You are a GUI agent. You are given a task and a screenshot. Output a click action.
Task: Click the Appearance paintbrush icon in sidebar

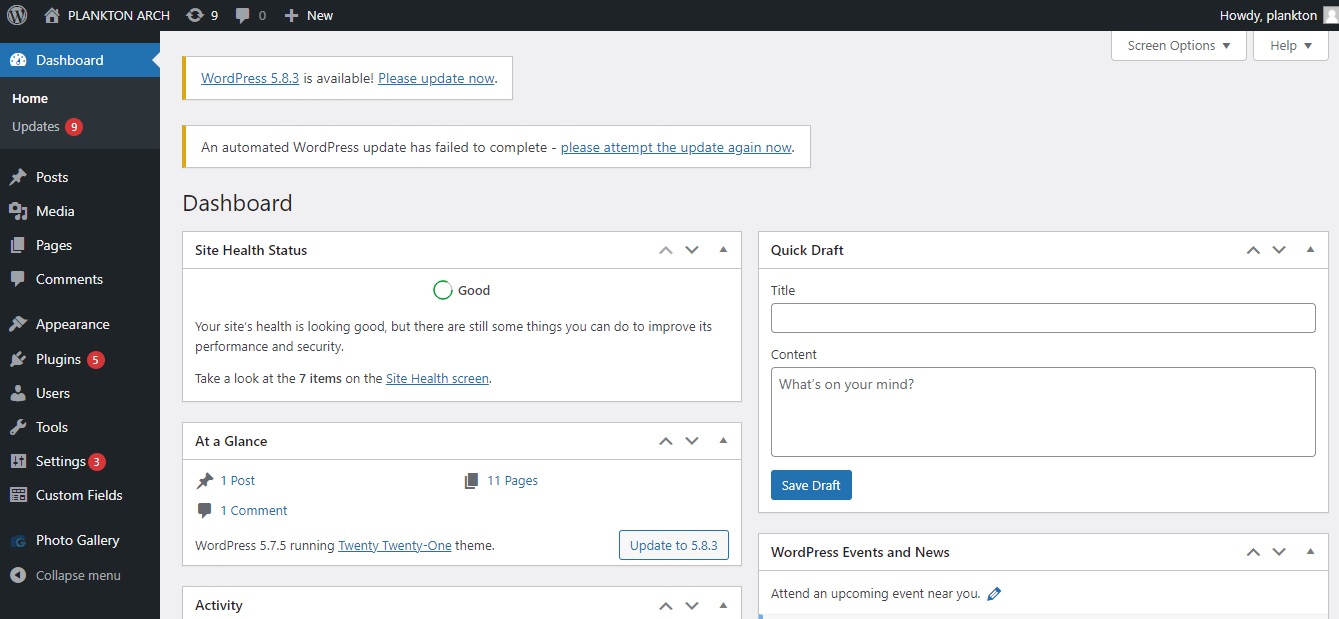coord(18,324)
